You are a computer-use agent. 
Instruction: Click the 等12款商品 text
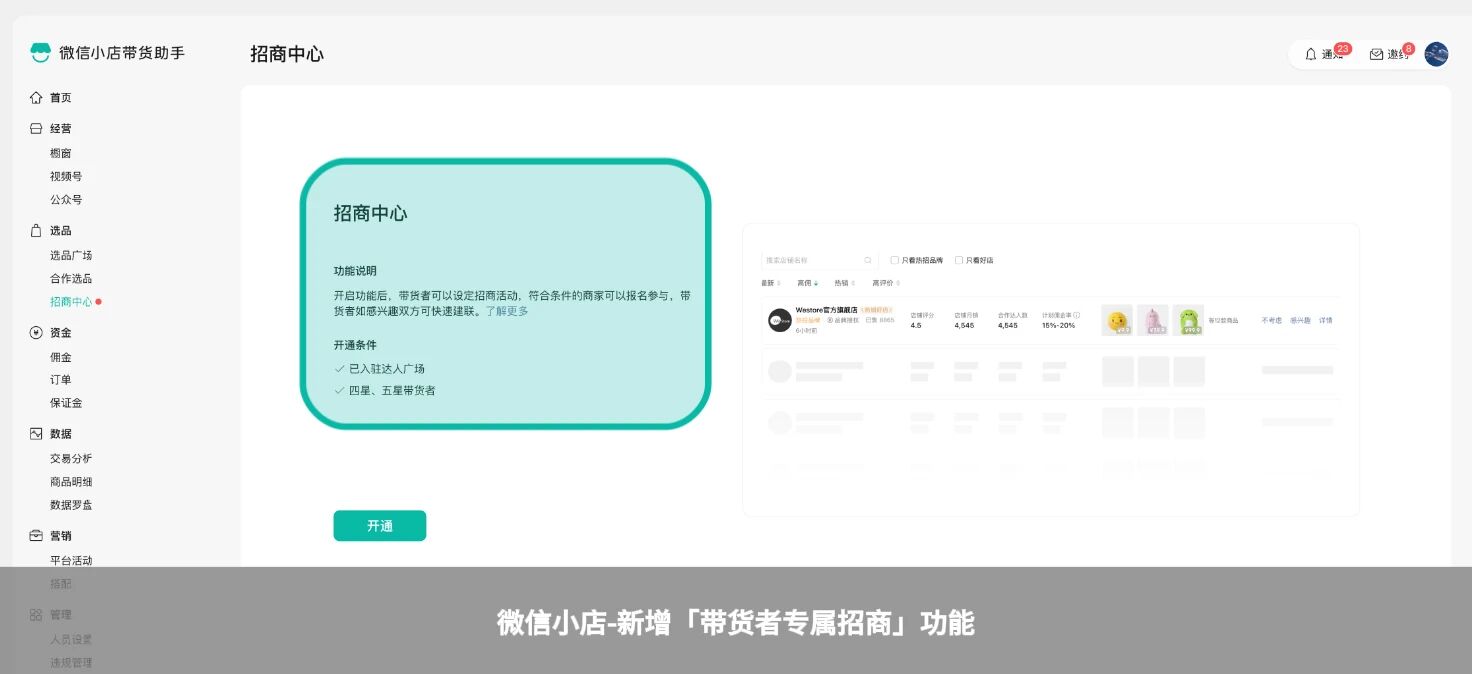pos(1223,321)
